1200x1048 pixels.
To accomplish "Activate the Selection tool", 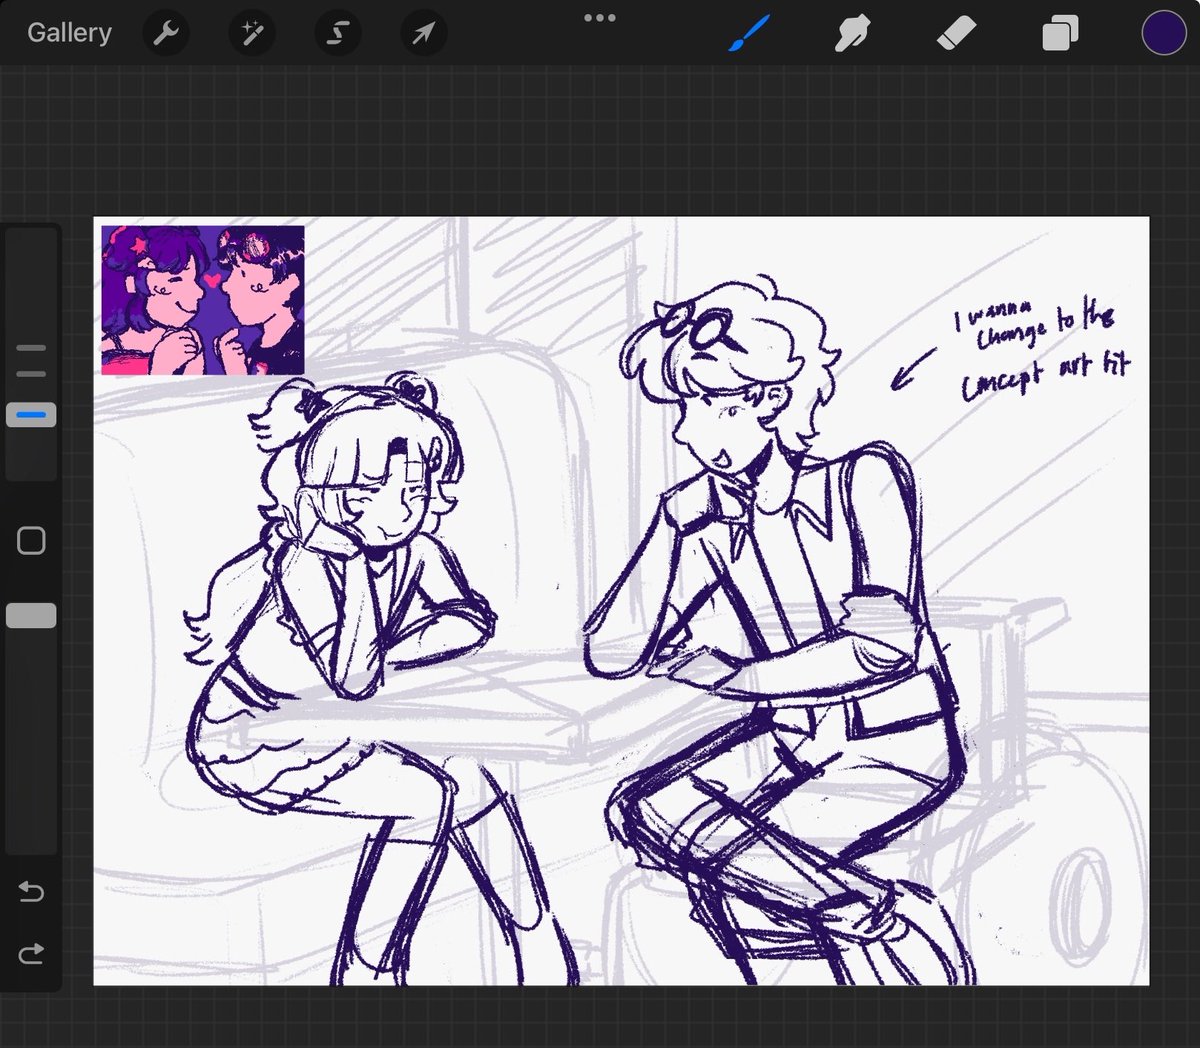I will tap(338, 34).
